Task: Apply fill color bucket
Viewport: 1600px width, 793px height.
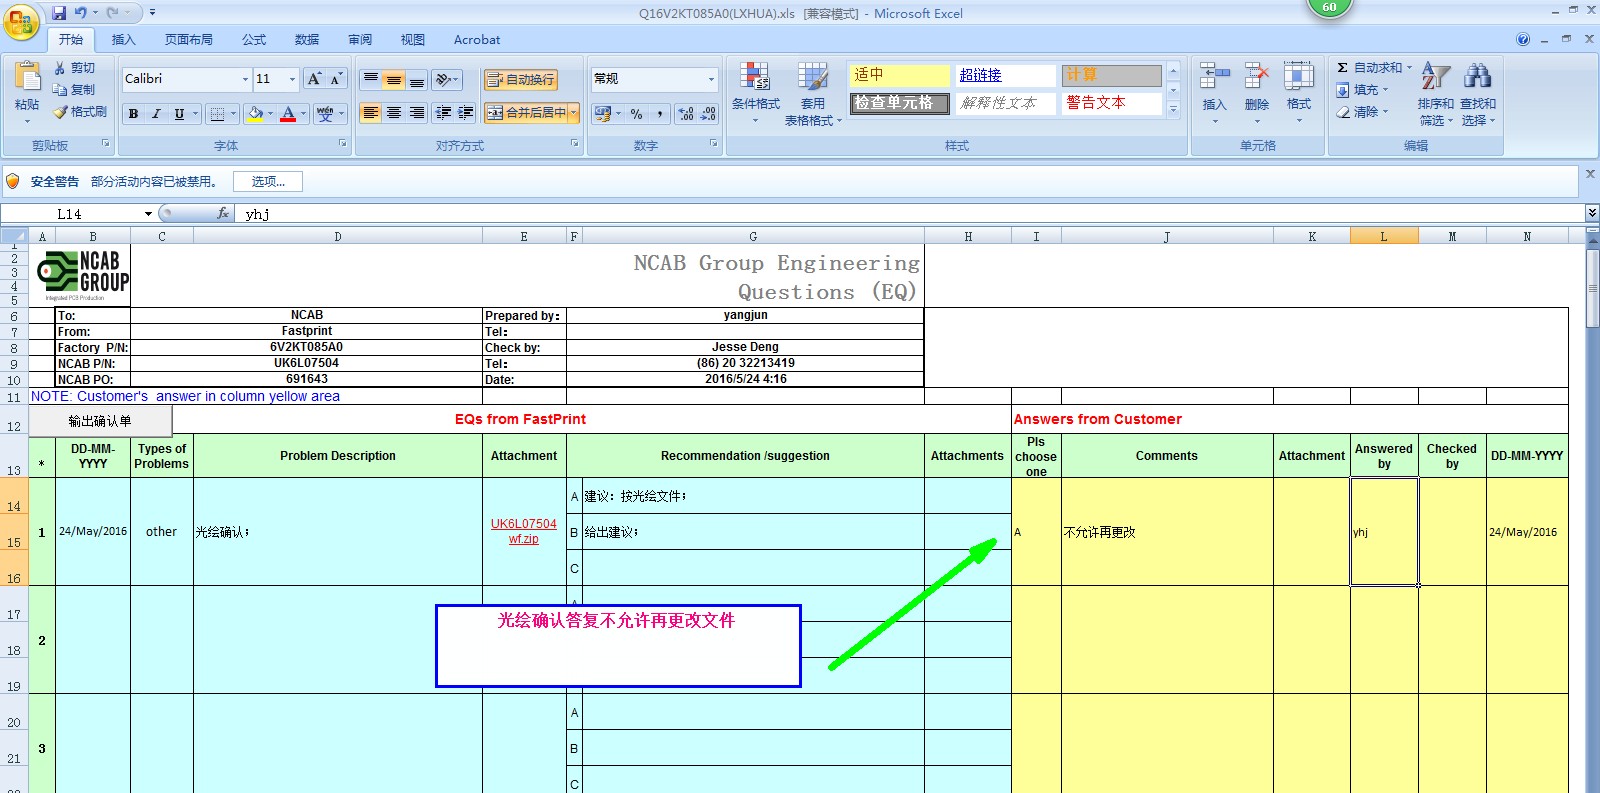Action: (x=255, y=114)
